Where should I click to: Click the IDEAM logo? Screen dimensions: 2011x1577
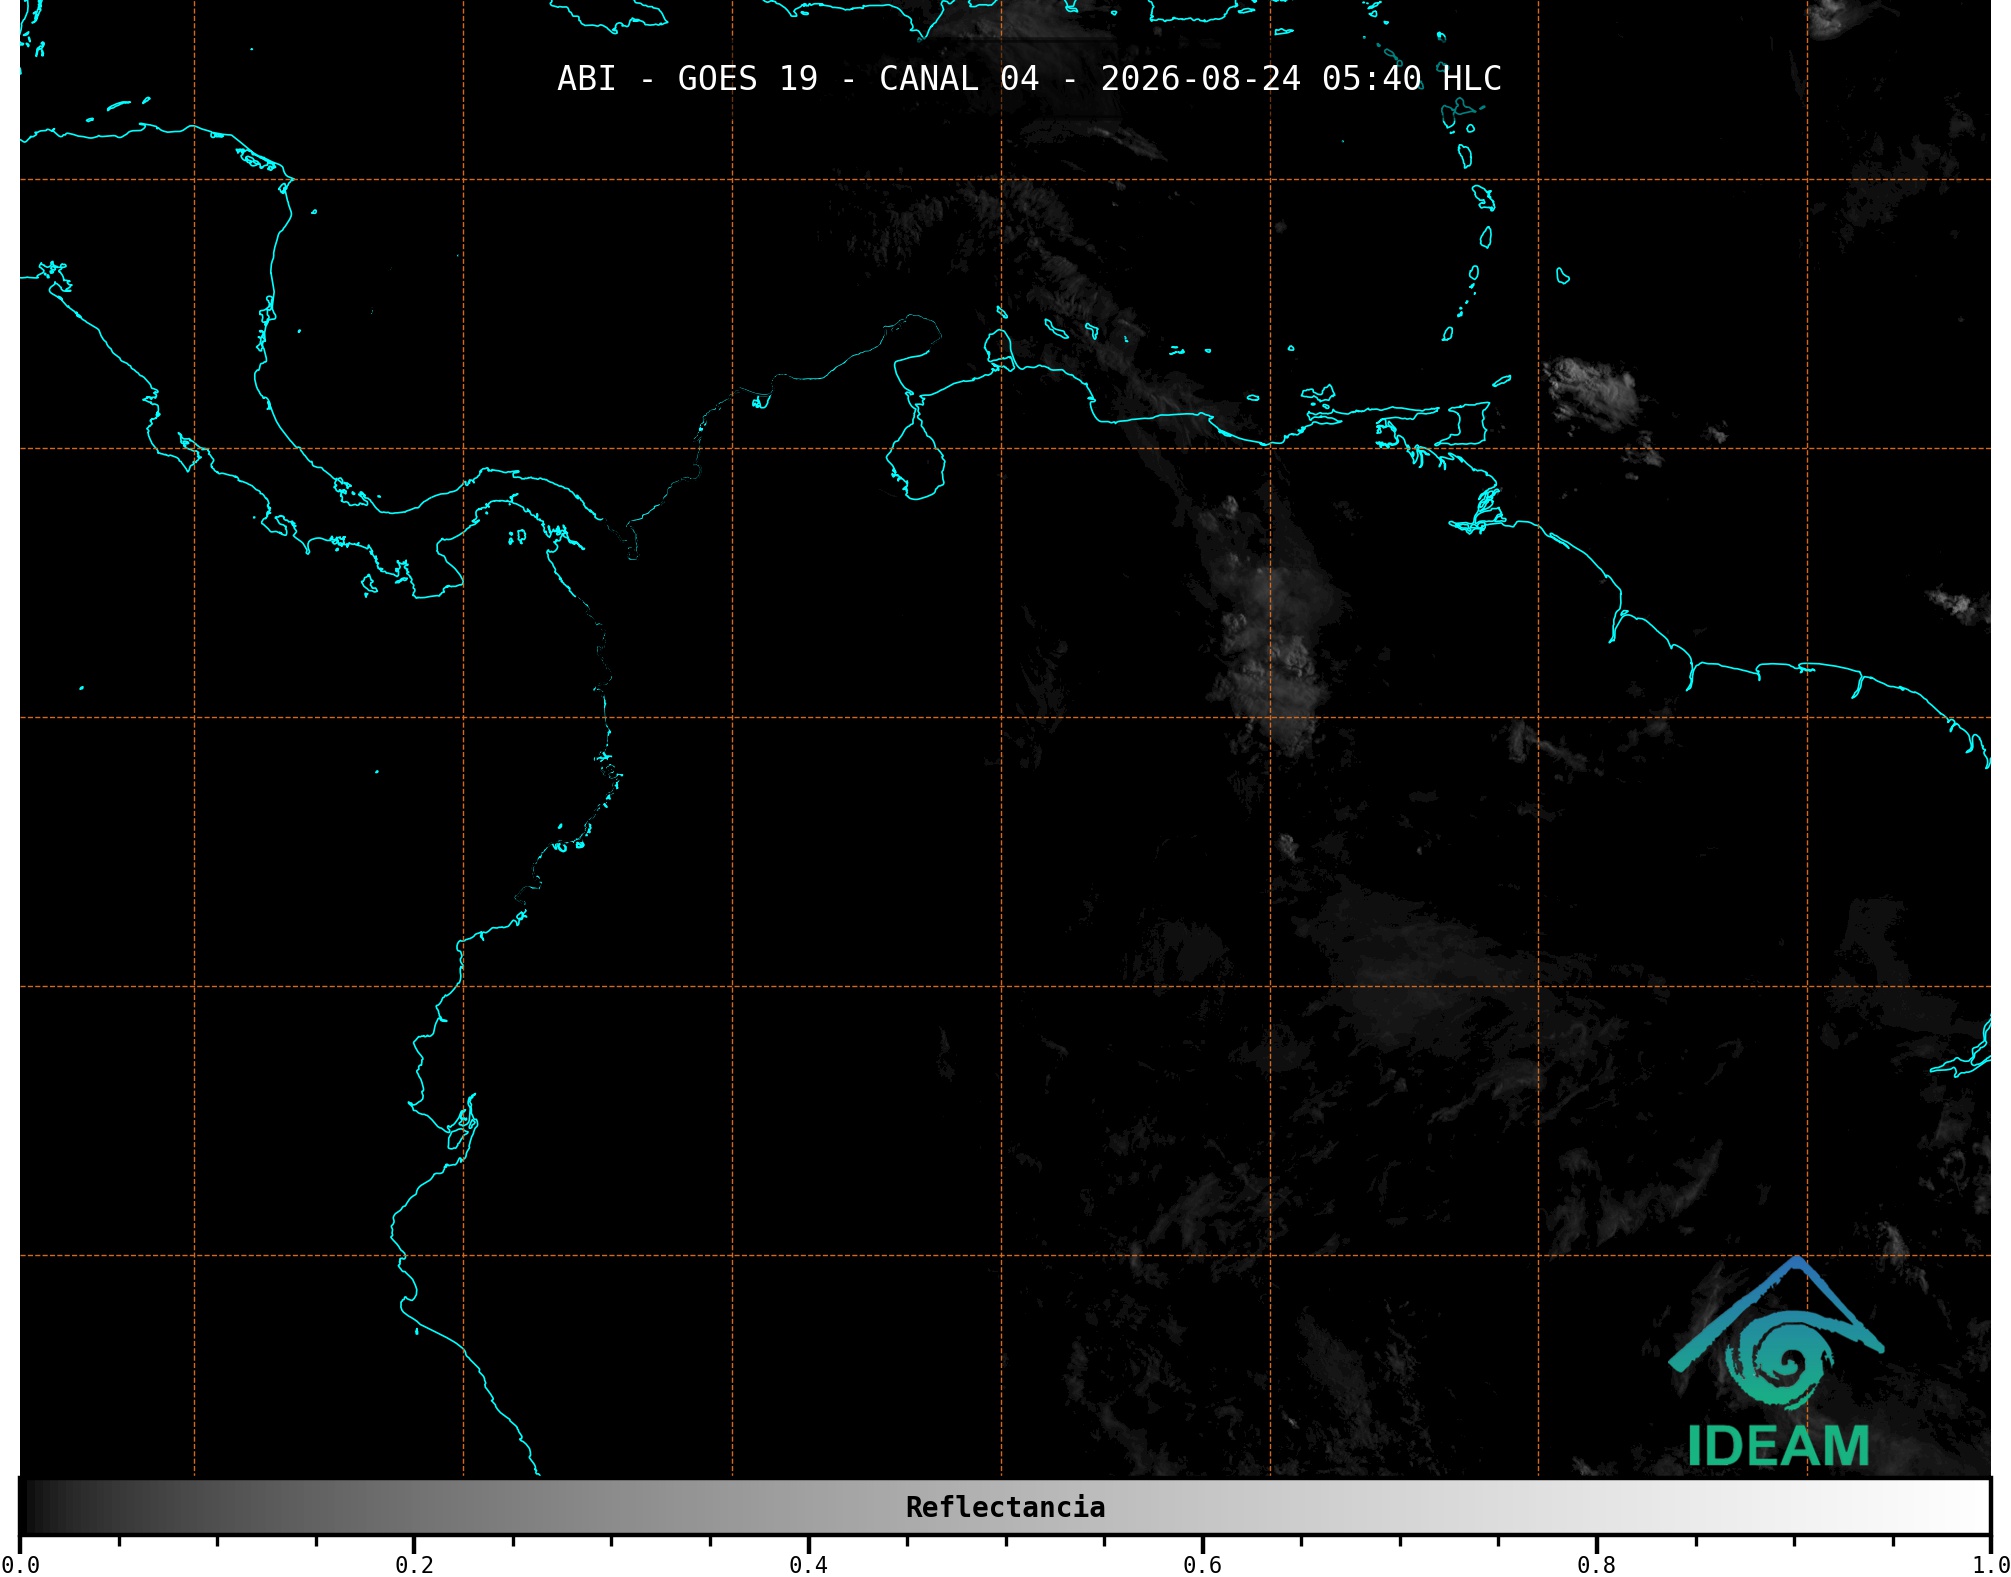(1777, 1362)
